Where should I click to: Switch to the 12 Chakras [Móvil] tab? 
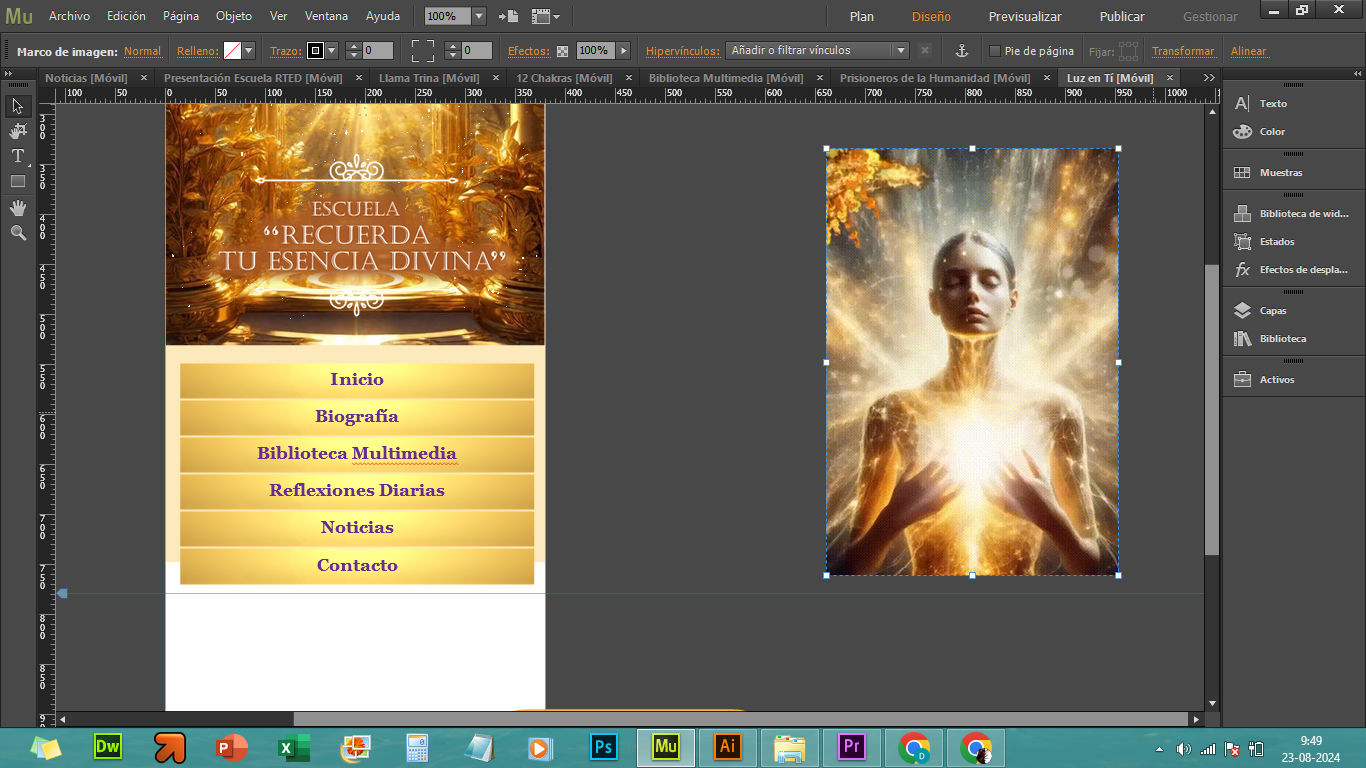[563, 78]
